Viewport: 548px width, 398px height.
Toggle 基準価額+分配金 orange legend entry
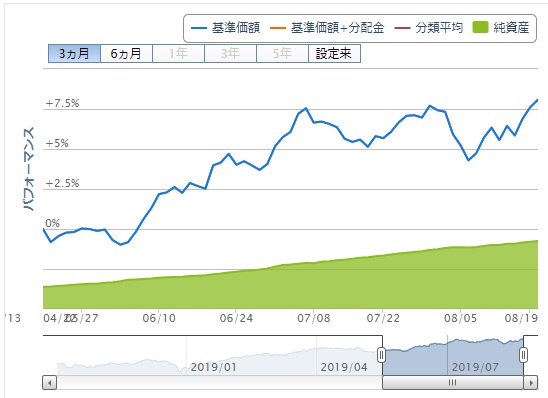(327, 28)
